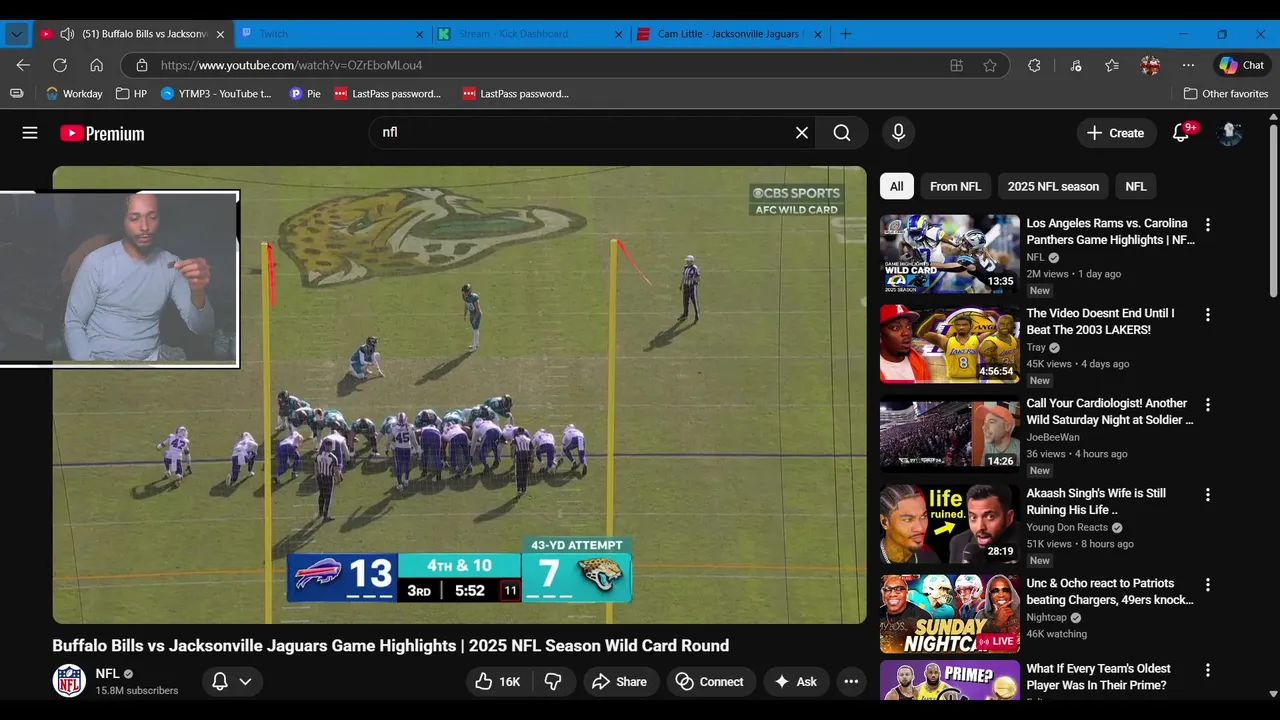Image resolution: width=1280 pixels, height=720 pixels.
Task: Open split screen icon in address bar
Action: pos(957,65)
